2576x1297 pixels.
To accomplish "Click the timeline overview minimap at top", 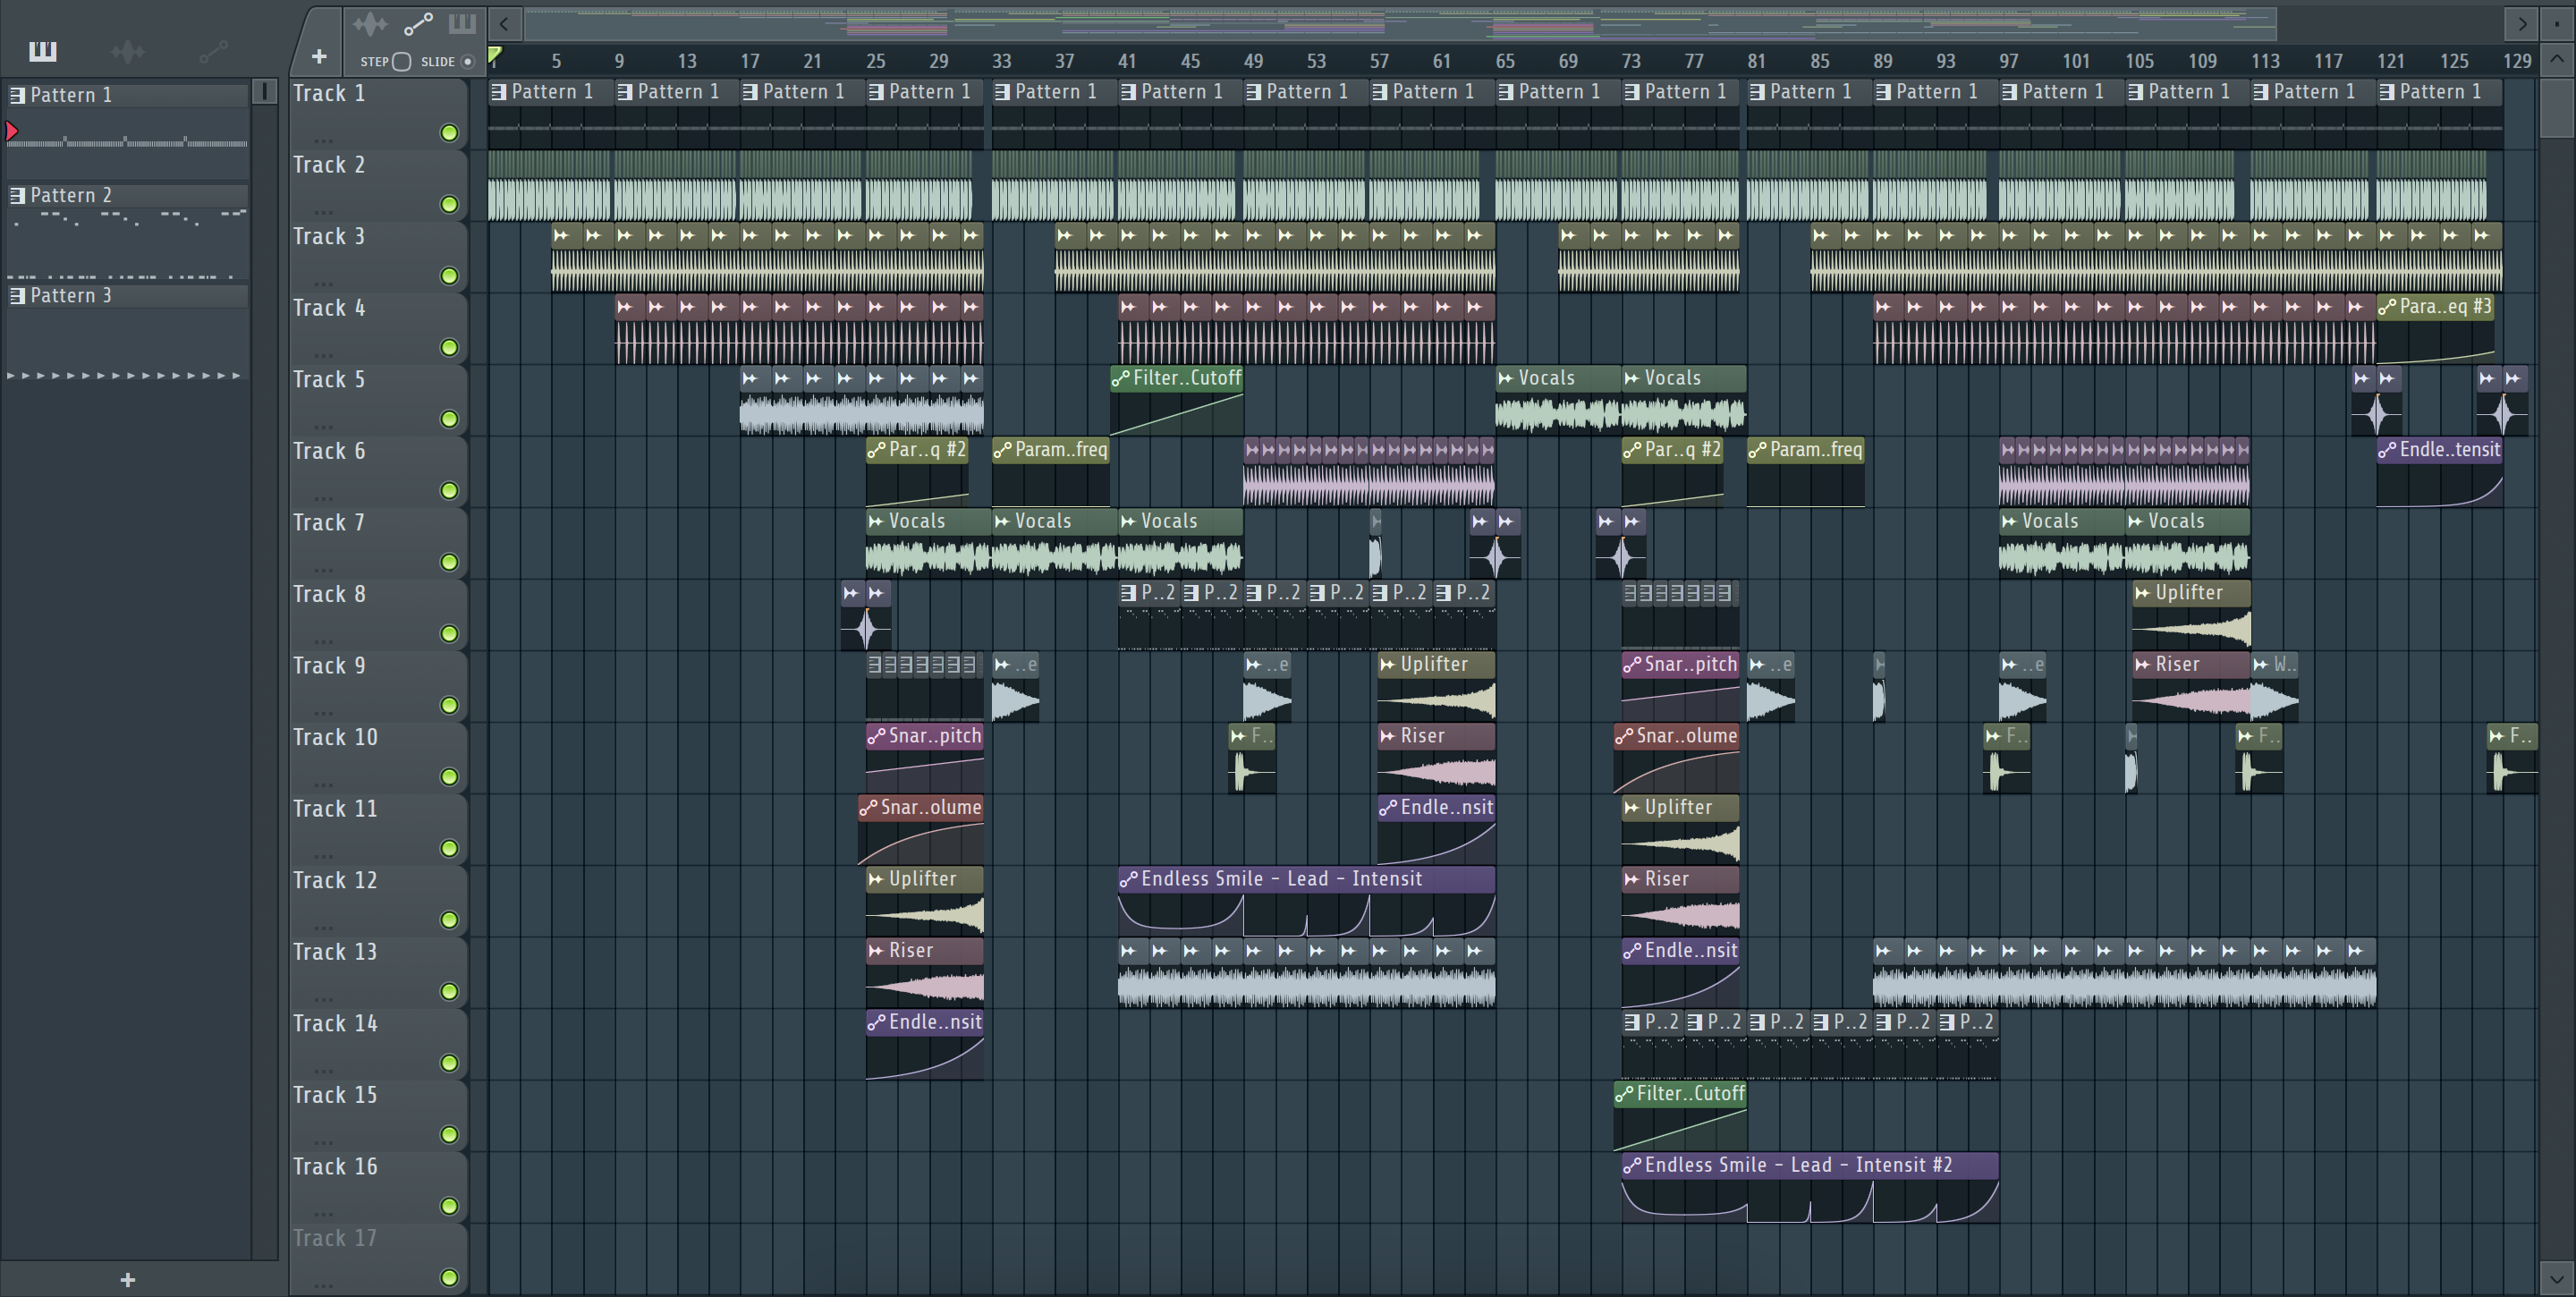I will click(1400, 23).
